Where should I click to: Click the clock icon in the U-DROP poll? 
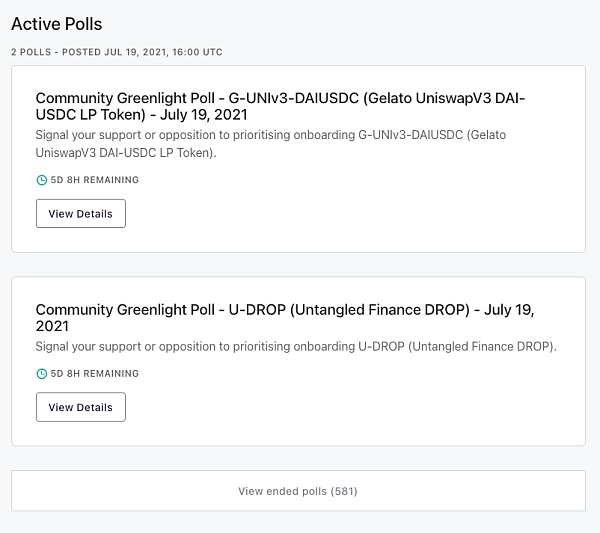41,374
